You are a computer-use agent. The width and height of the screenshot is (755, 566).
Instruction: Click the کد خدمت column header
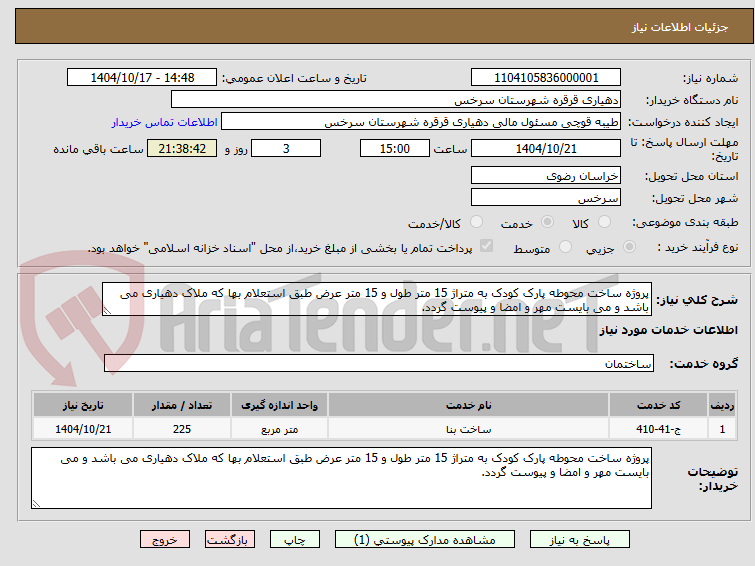(658, 405)
